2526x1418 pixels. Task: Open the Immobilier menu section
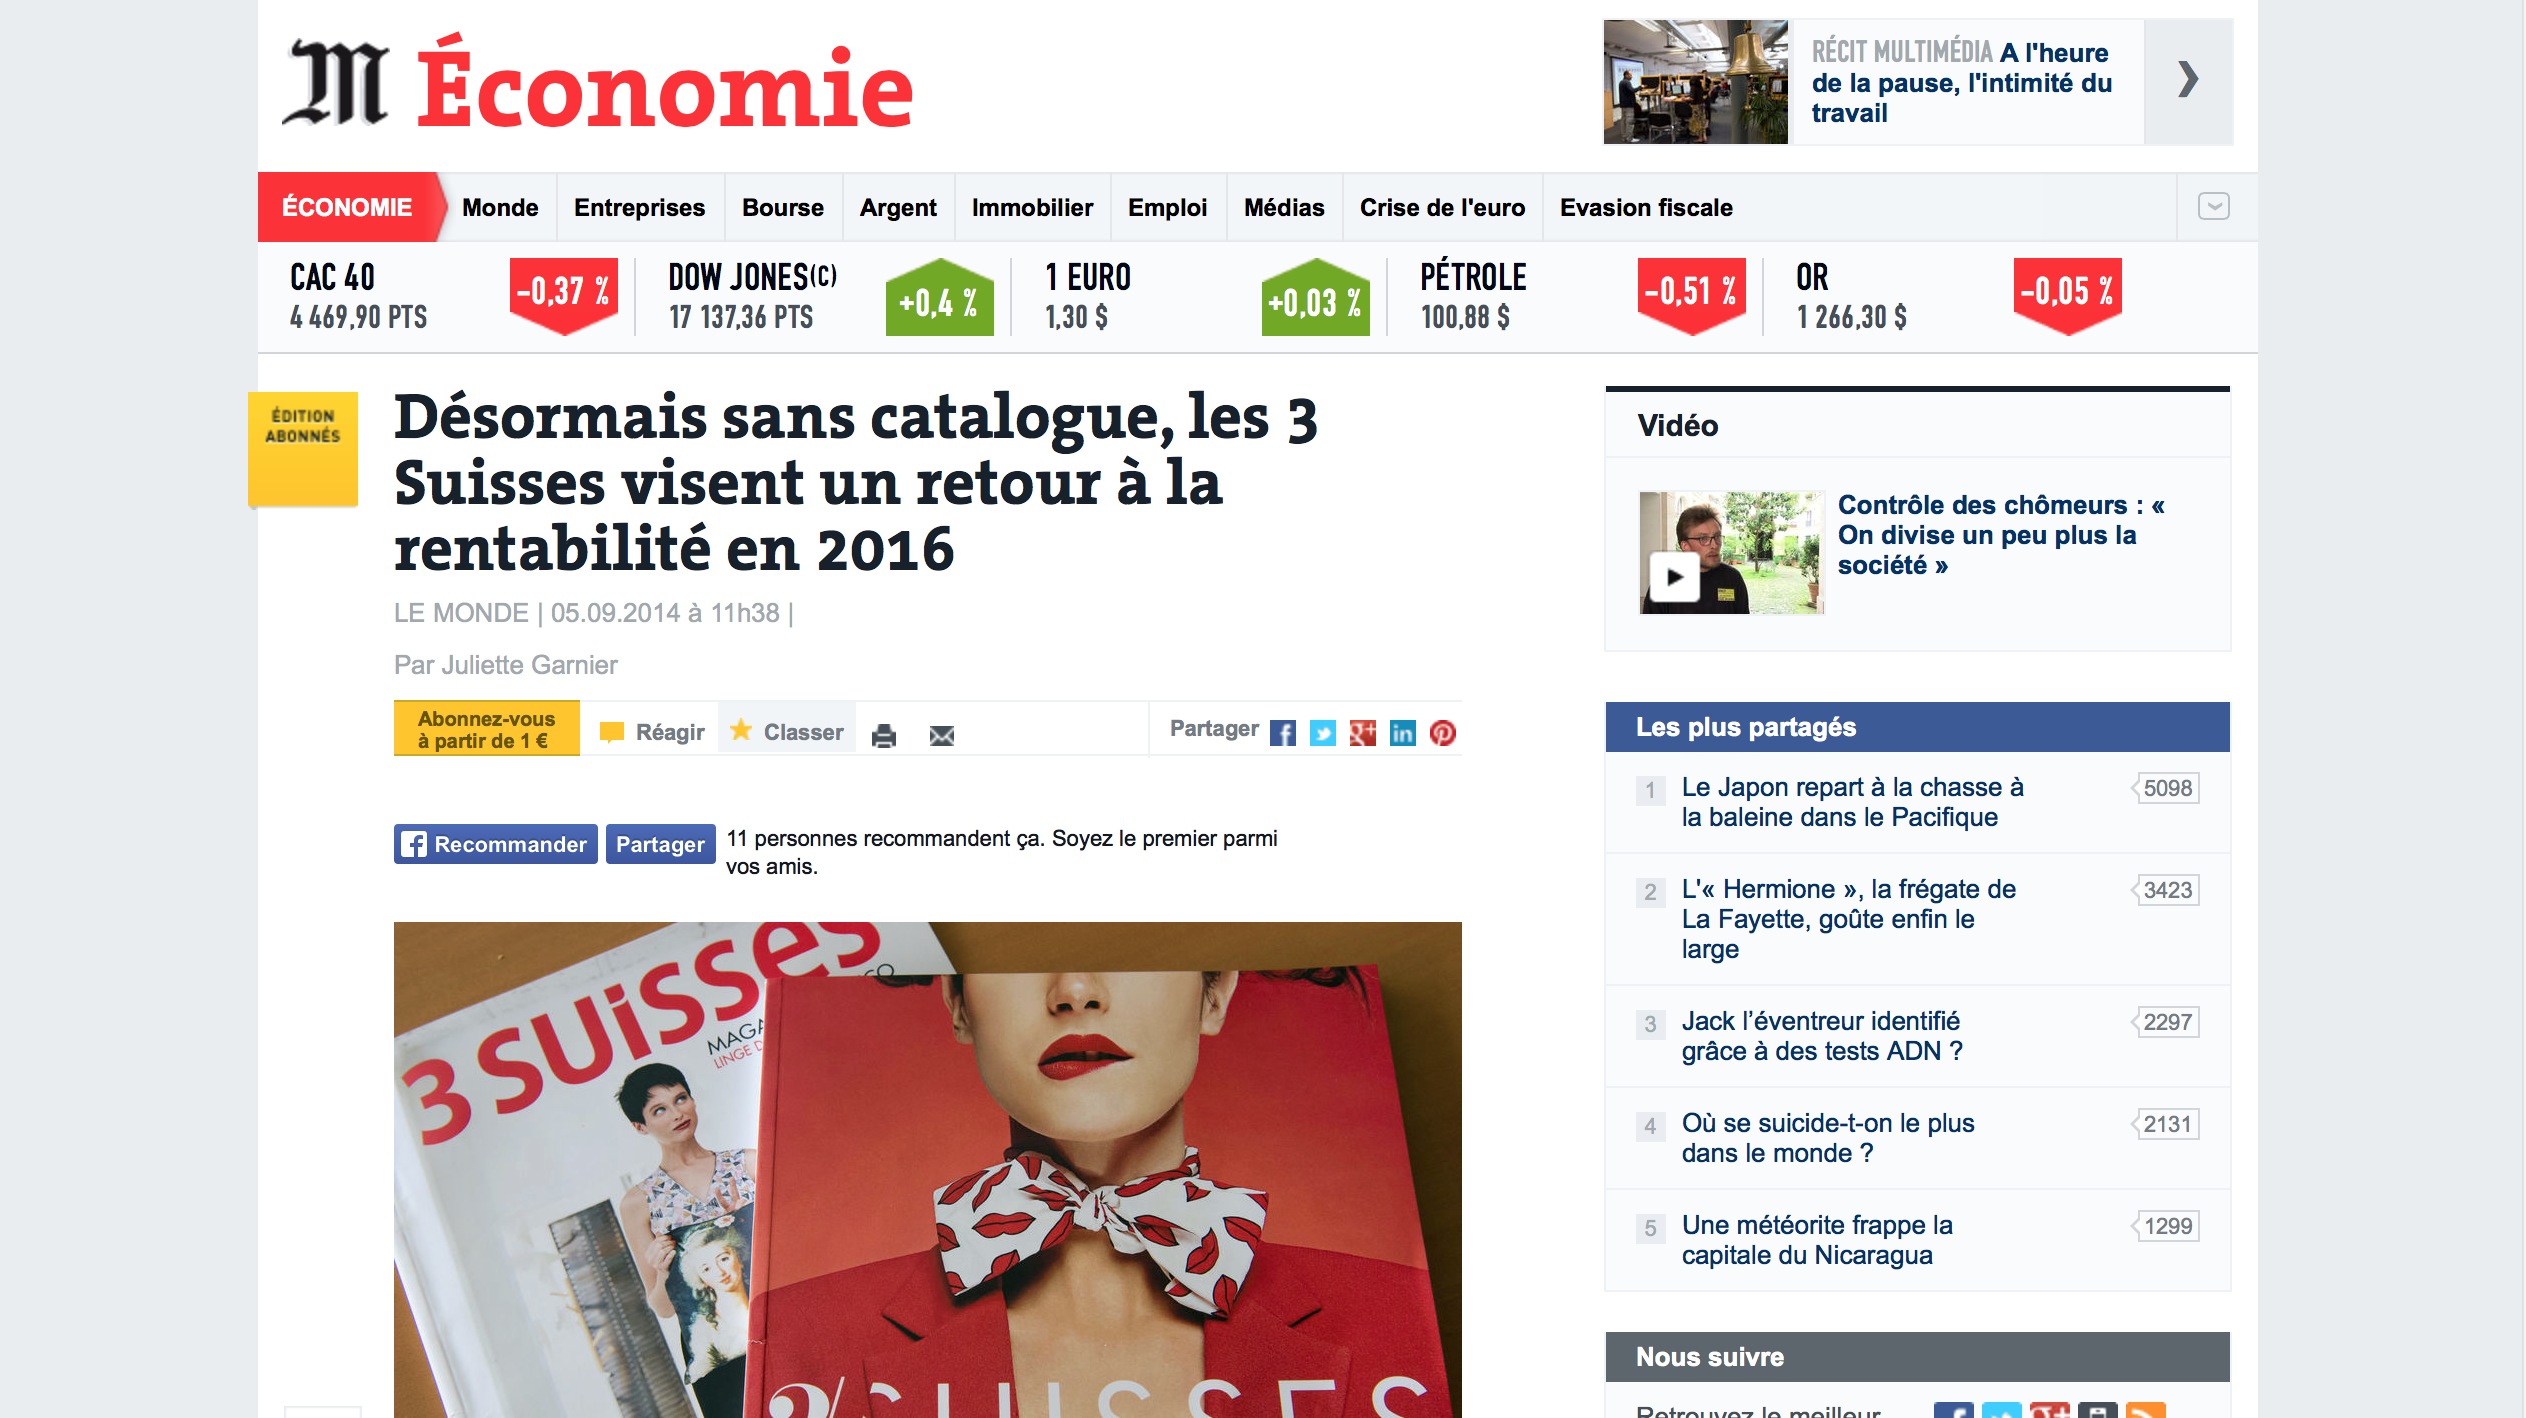tap(1032, 207)
